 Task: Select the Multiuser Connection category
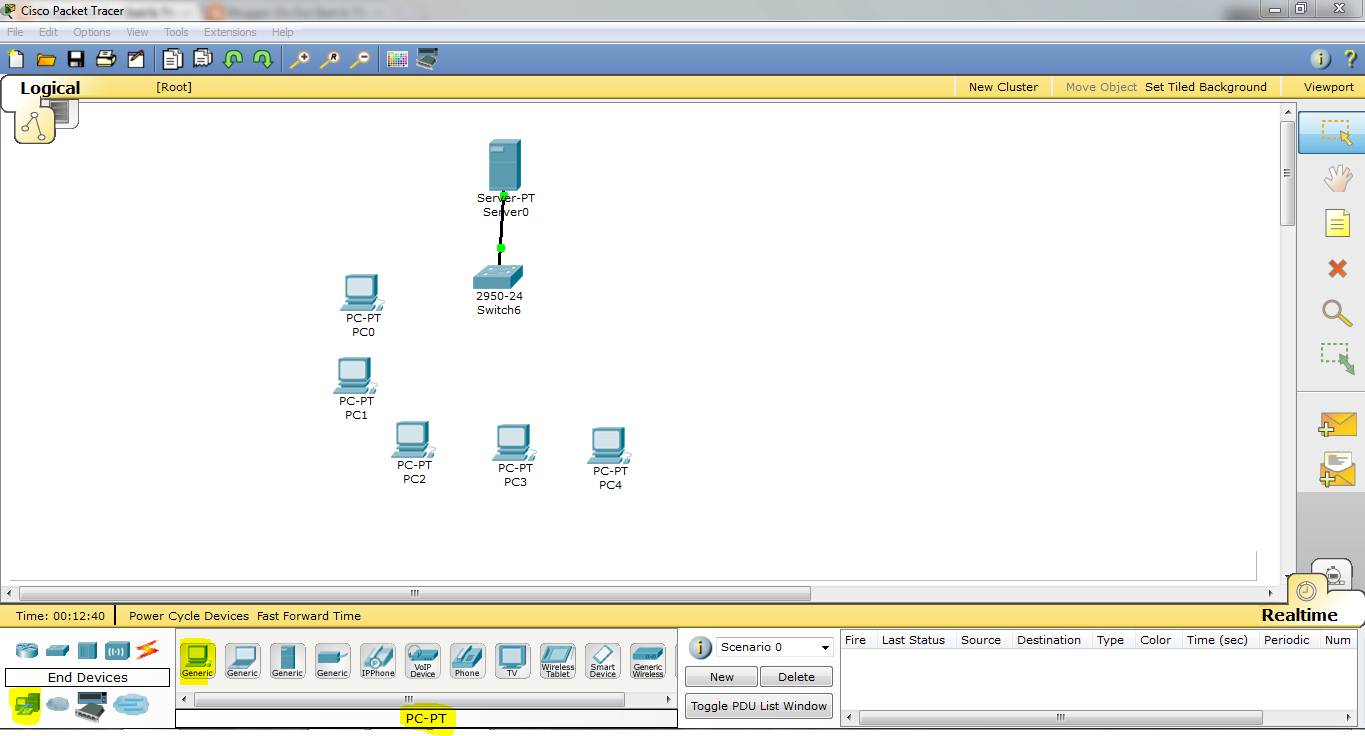(131, 705)
